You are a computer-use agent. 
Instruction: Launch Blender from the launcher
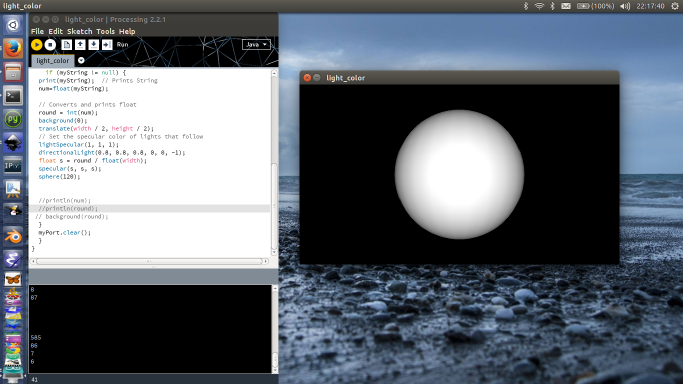click(x=13, y=236)
